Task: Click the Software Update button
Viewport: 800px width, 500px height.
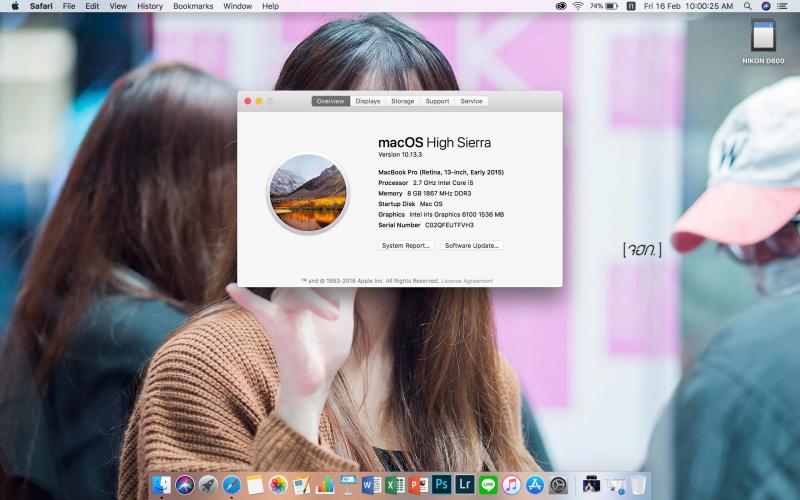Action: 472,245
